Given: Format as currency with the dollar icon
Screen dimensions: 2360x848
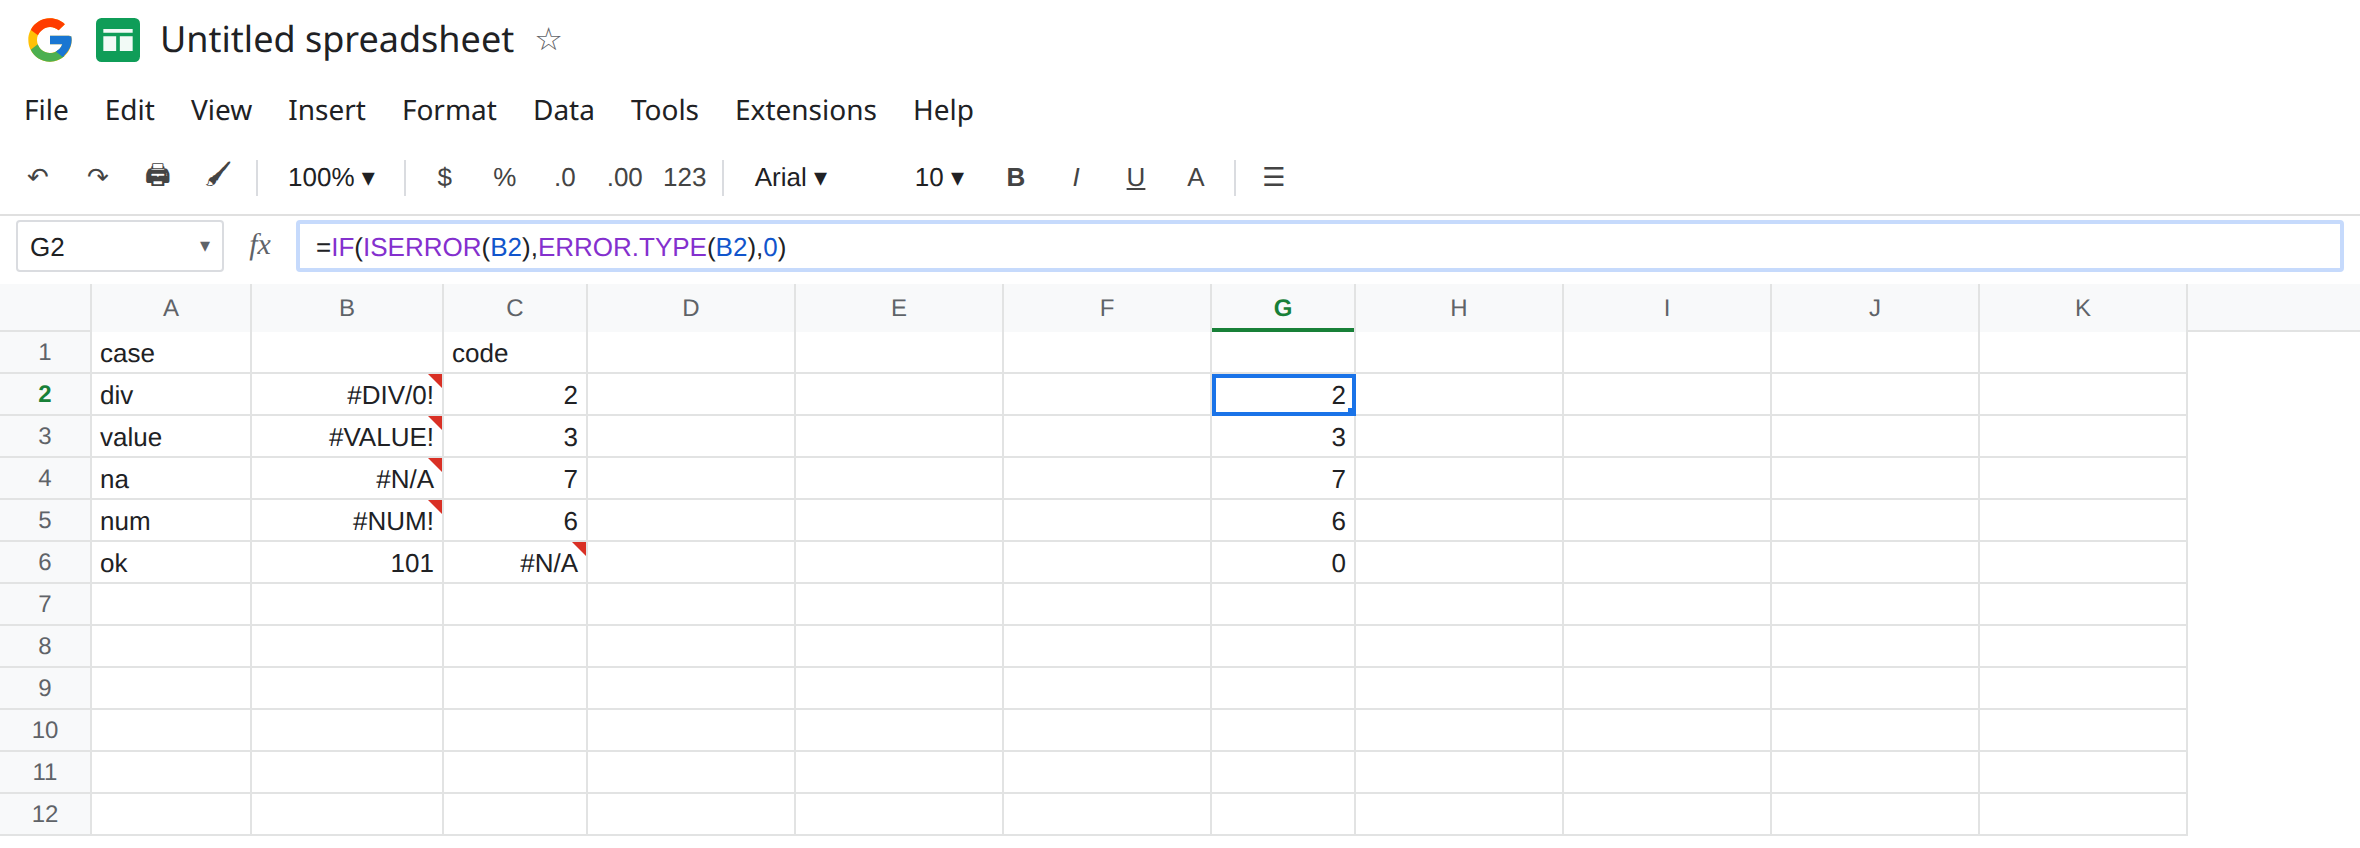Looking at the screenshot, I should tap(445, 177).
